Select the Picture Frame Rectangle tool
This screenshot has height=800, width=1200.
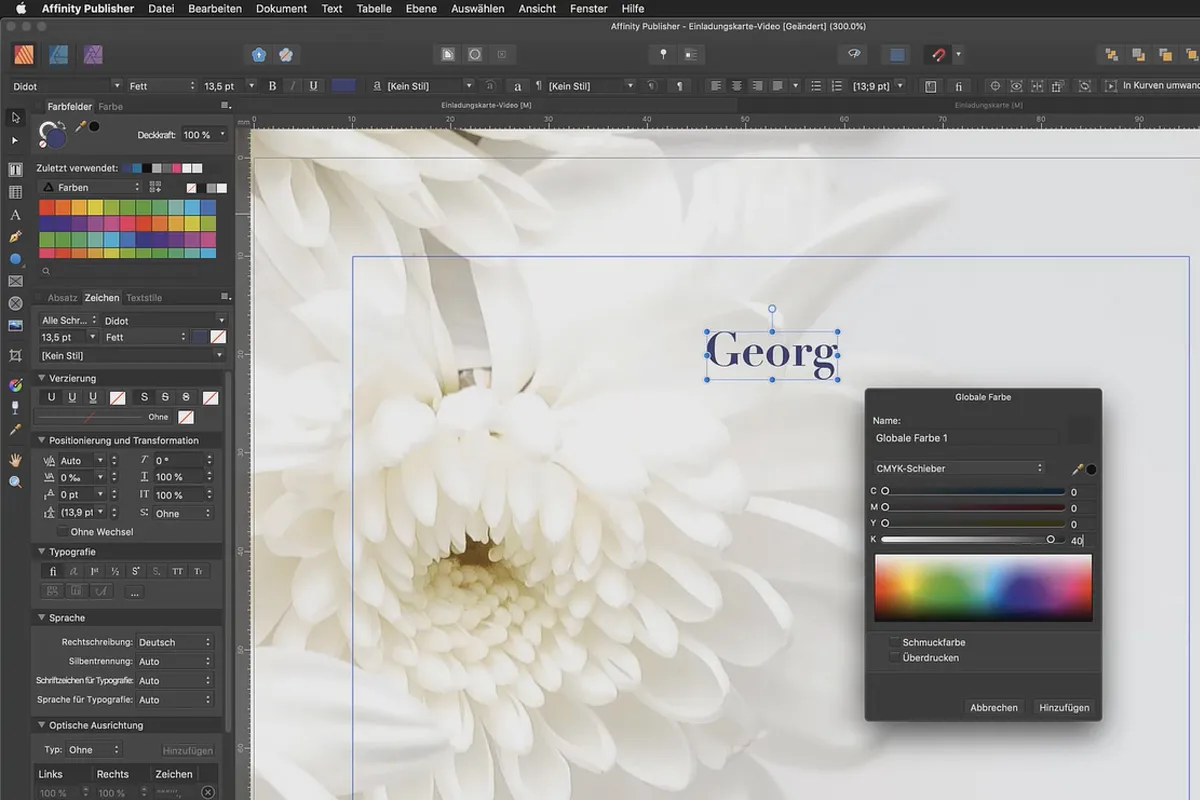15,281
